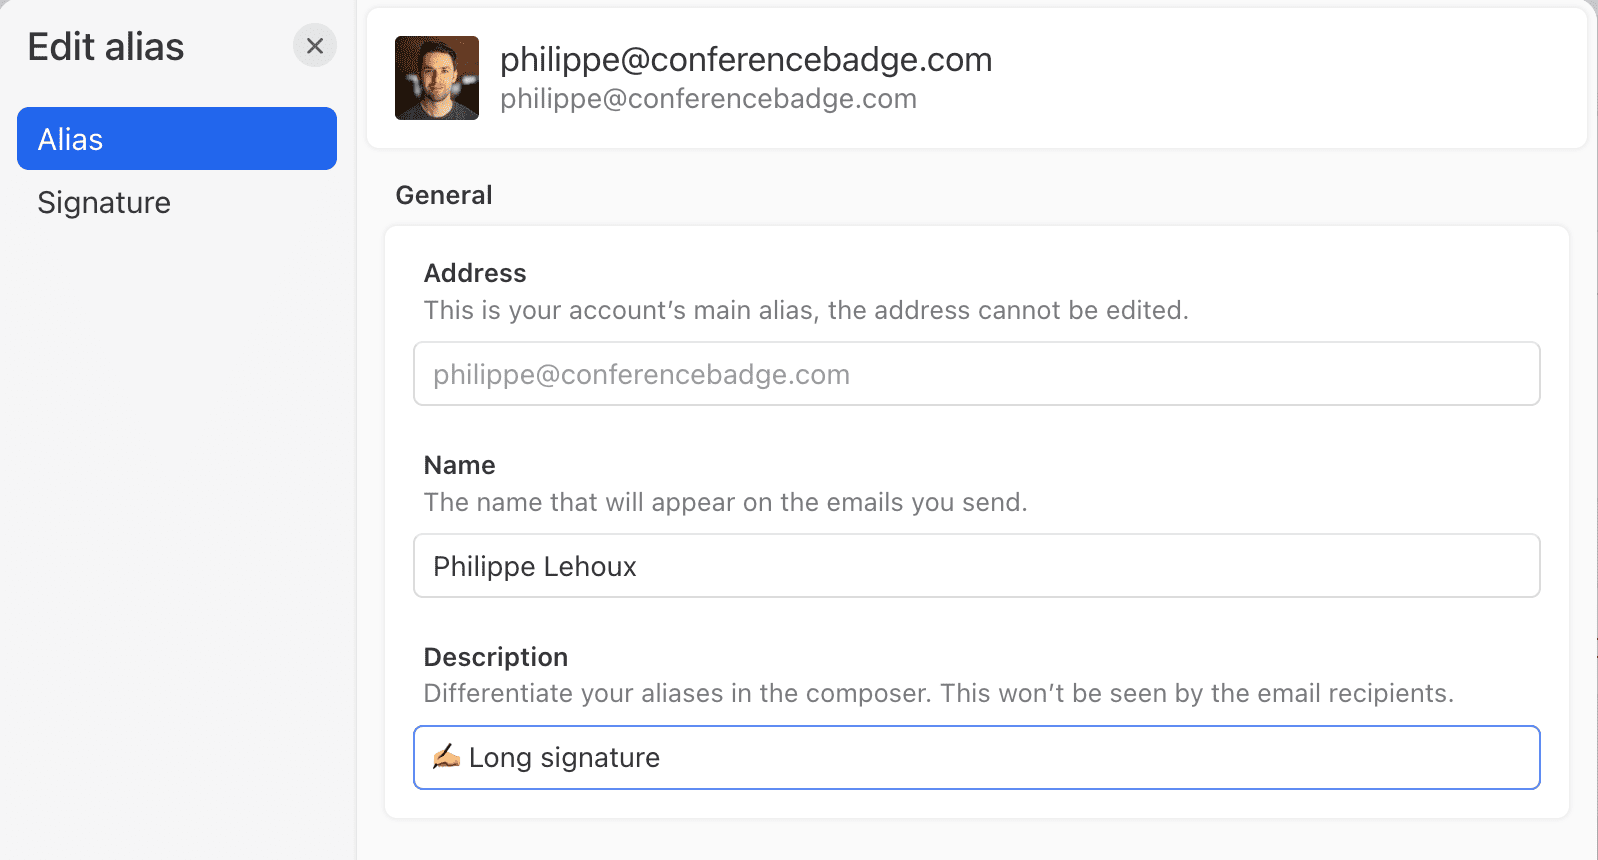The height and width of the screenshot is (860, 1598).
Task: Click the gray email subtitle in header
Action: (708, 99)
